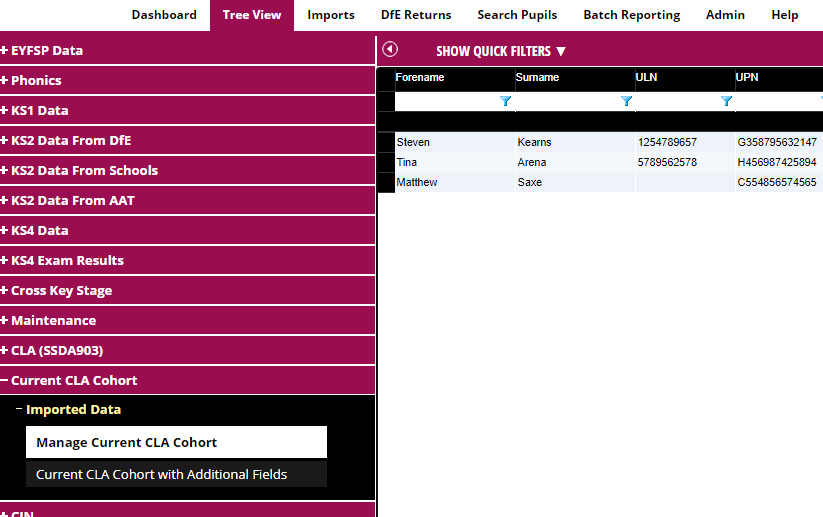Viewport: 823px width, 517px height.
Task: Open the Help menu
Action: 785,15
